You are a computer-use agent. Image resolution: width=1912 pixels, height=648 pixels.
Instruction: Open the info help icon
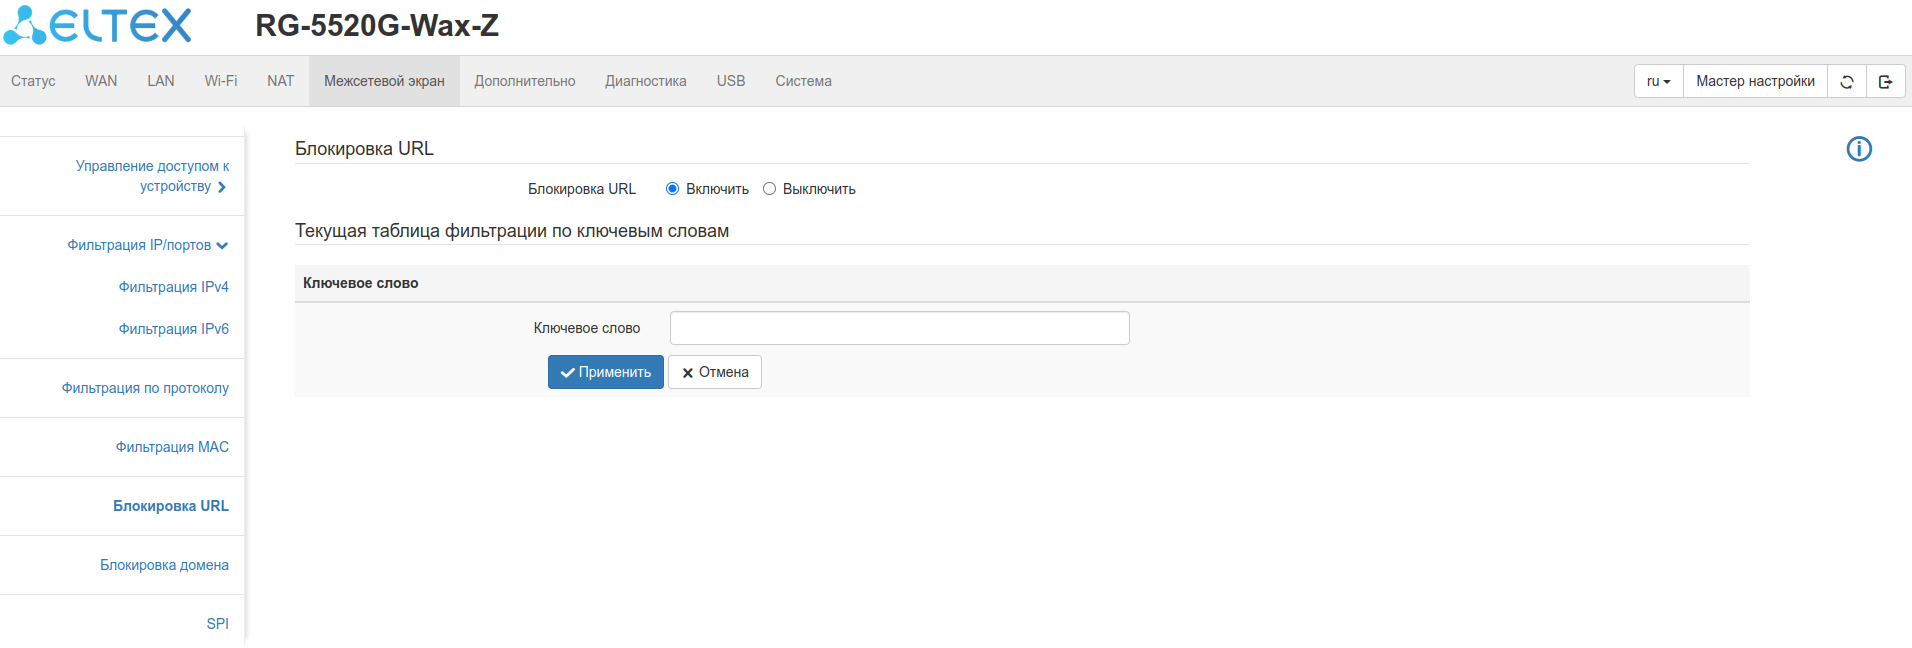click(x=1859, y=149)
